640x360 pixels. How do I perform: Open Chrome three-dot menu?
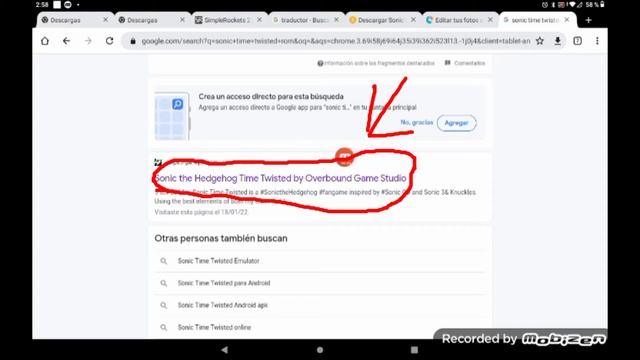coord(597,41)
